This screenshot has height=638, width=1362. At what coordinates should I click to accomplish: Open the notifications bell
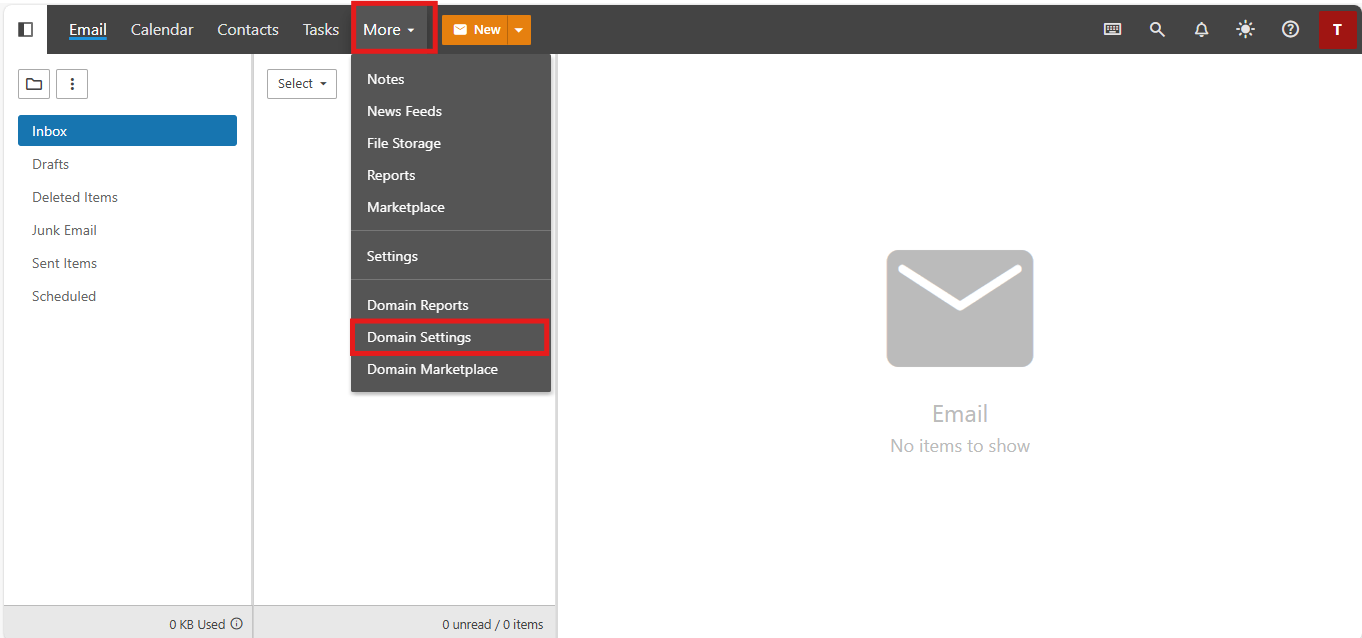(1202, 30)
